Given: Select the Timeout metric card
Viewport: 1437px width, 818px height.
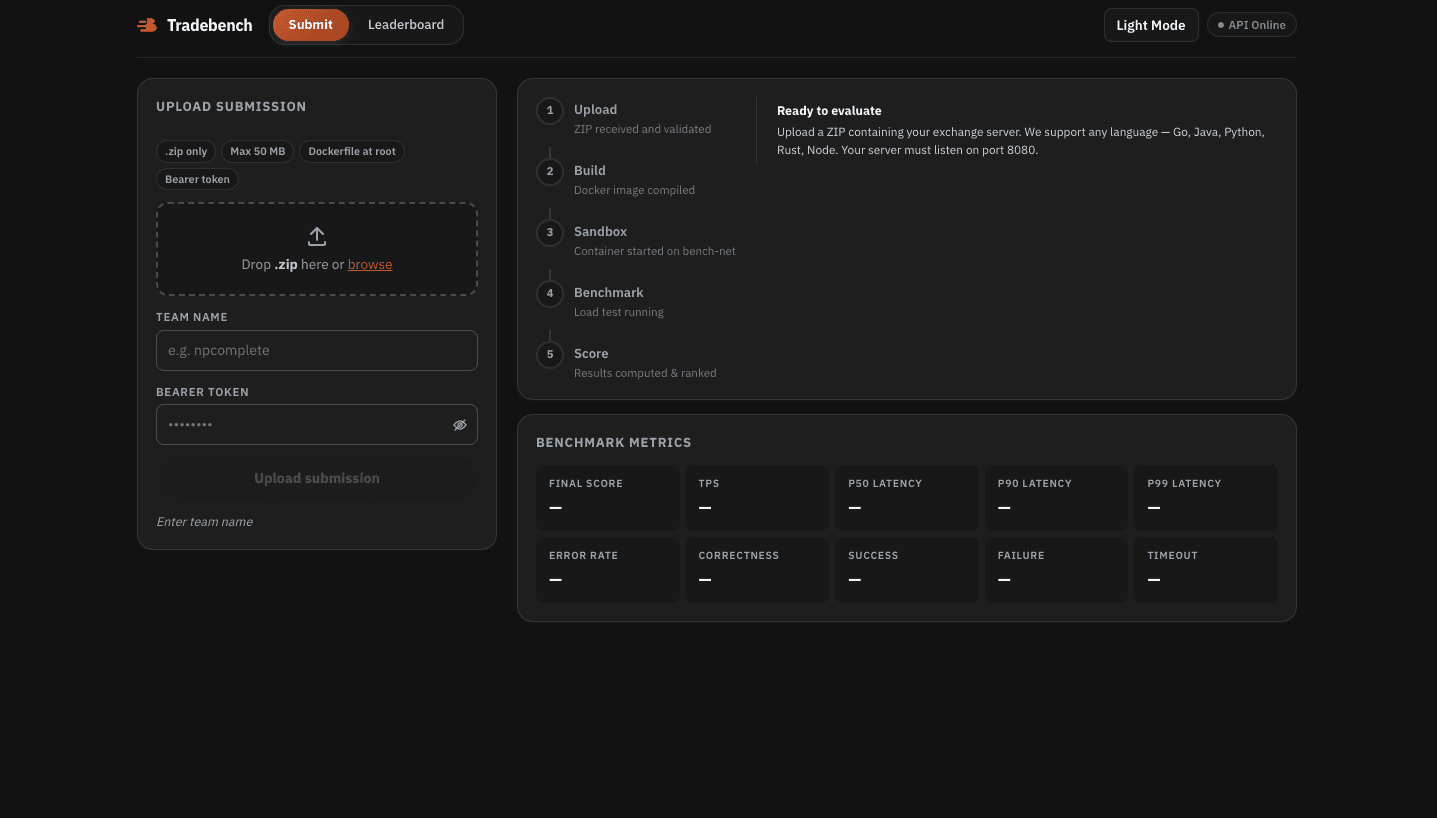Looking at the screenshot, I should coord(1206,570).
